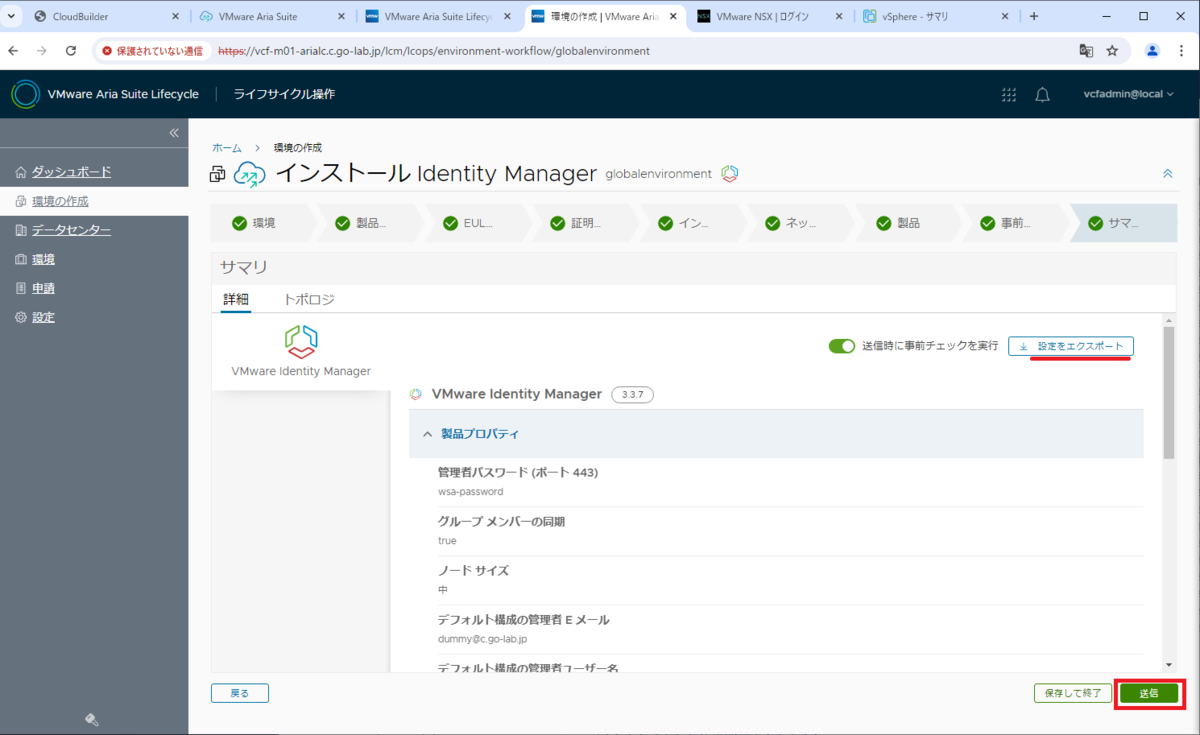The height and width of the screenshot is (735, 1200).
Task: Collapse the header with double up chevron
Action: click(x=1167, y=174)
